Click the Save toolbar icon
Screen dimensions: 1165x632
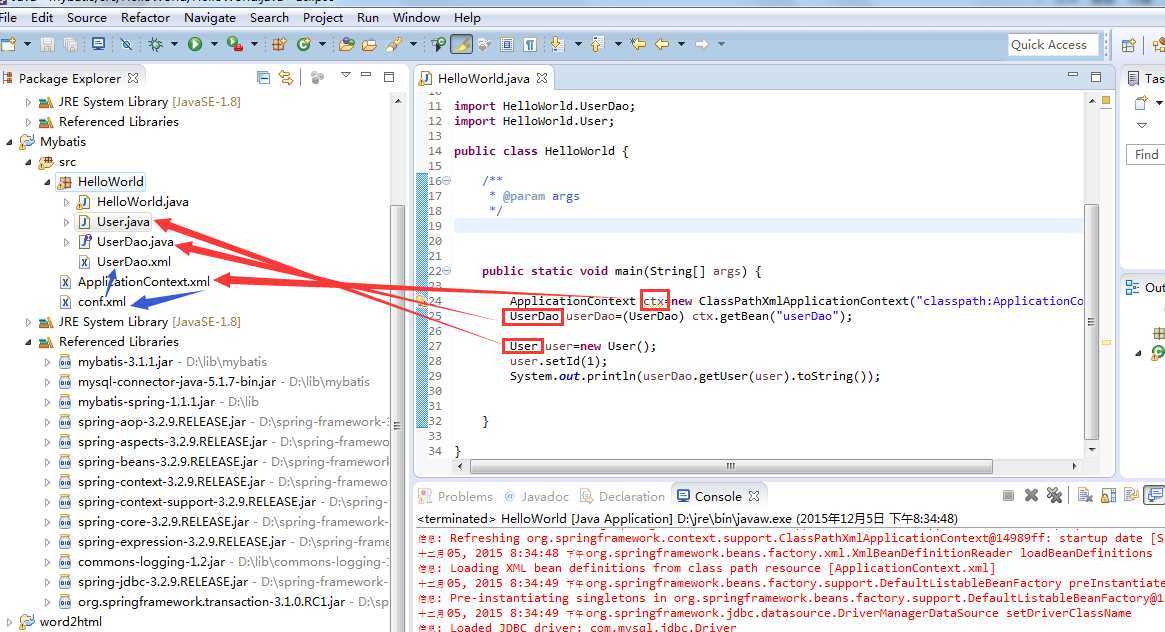coord(47,45)
